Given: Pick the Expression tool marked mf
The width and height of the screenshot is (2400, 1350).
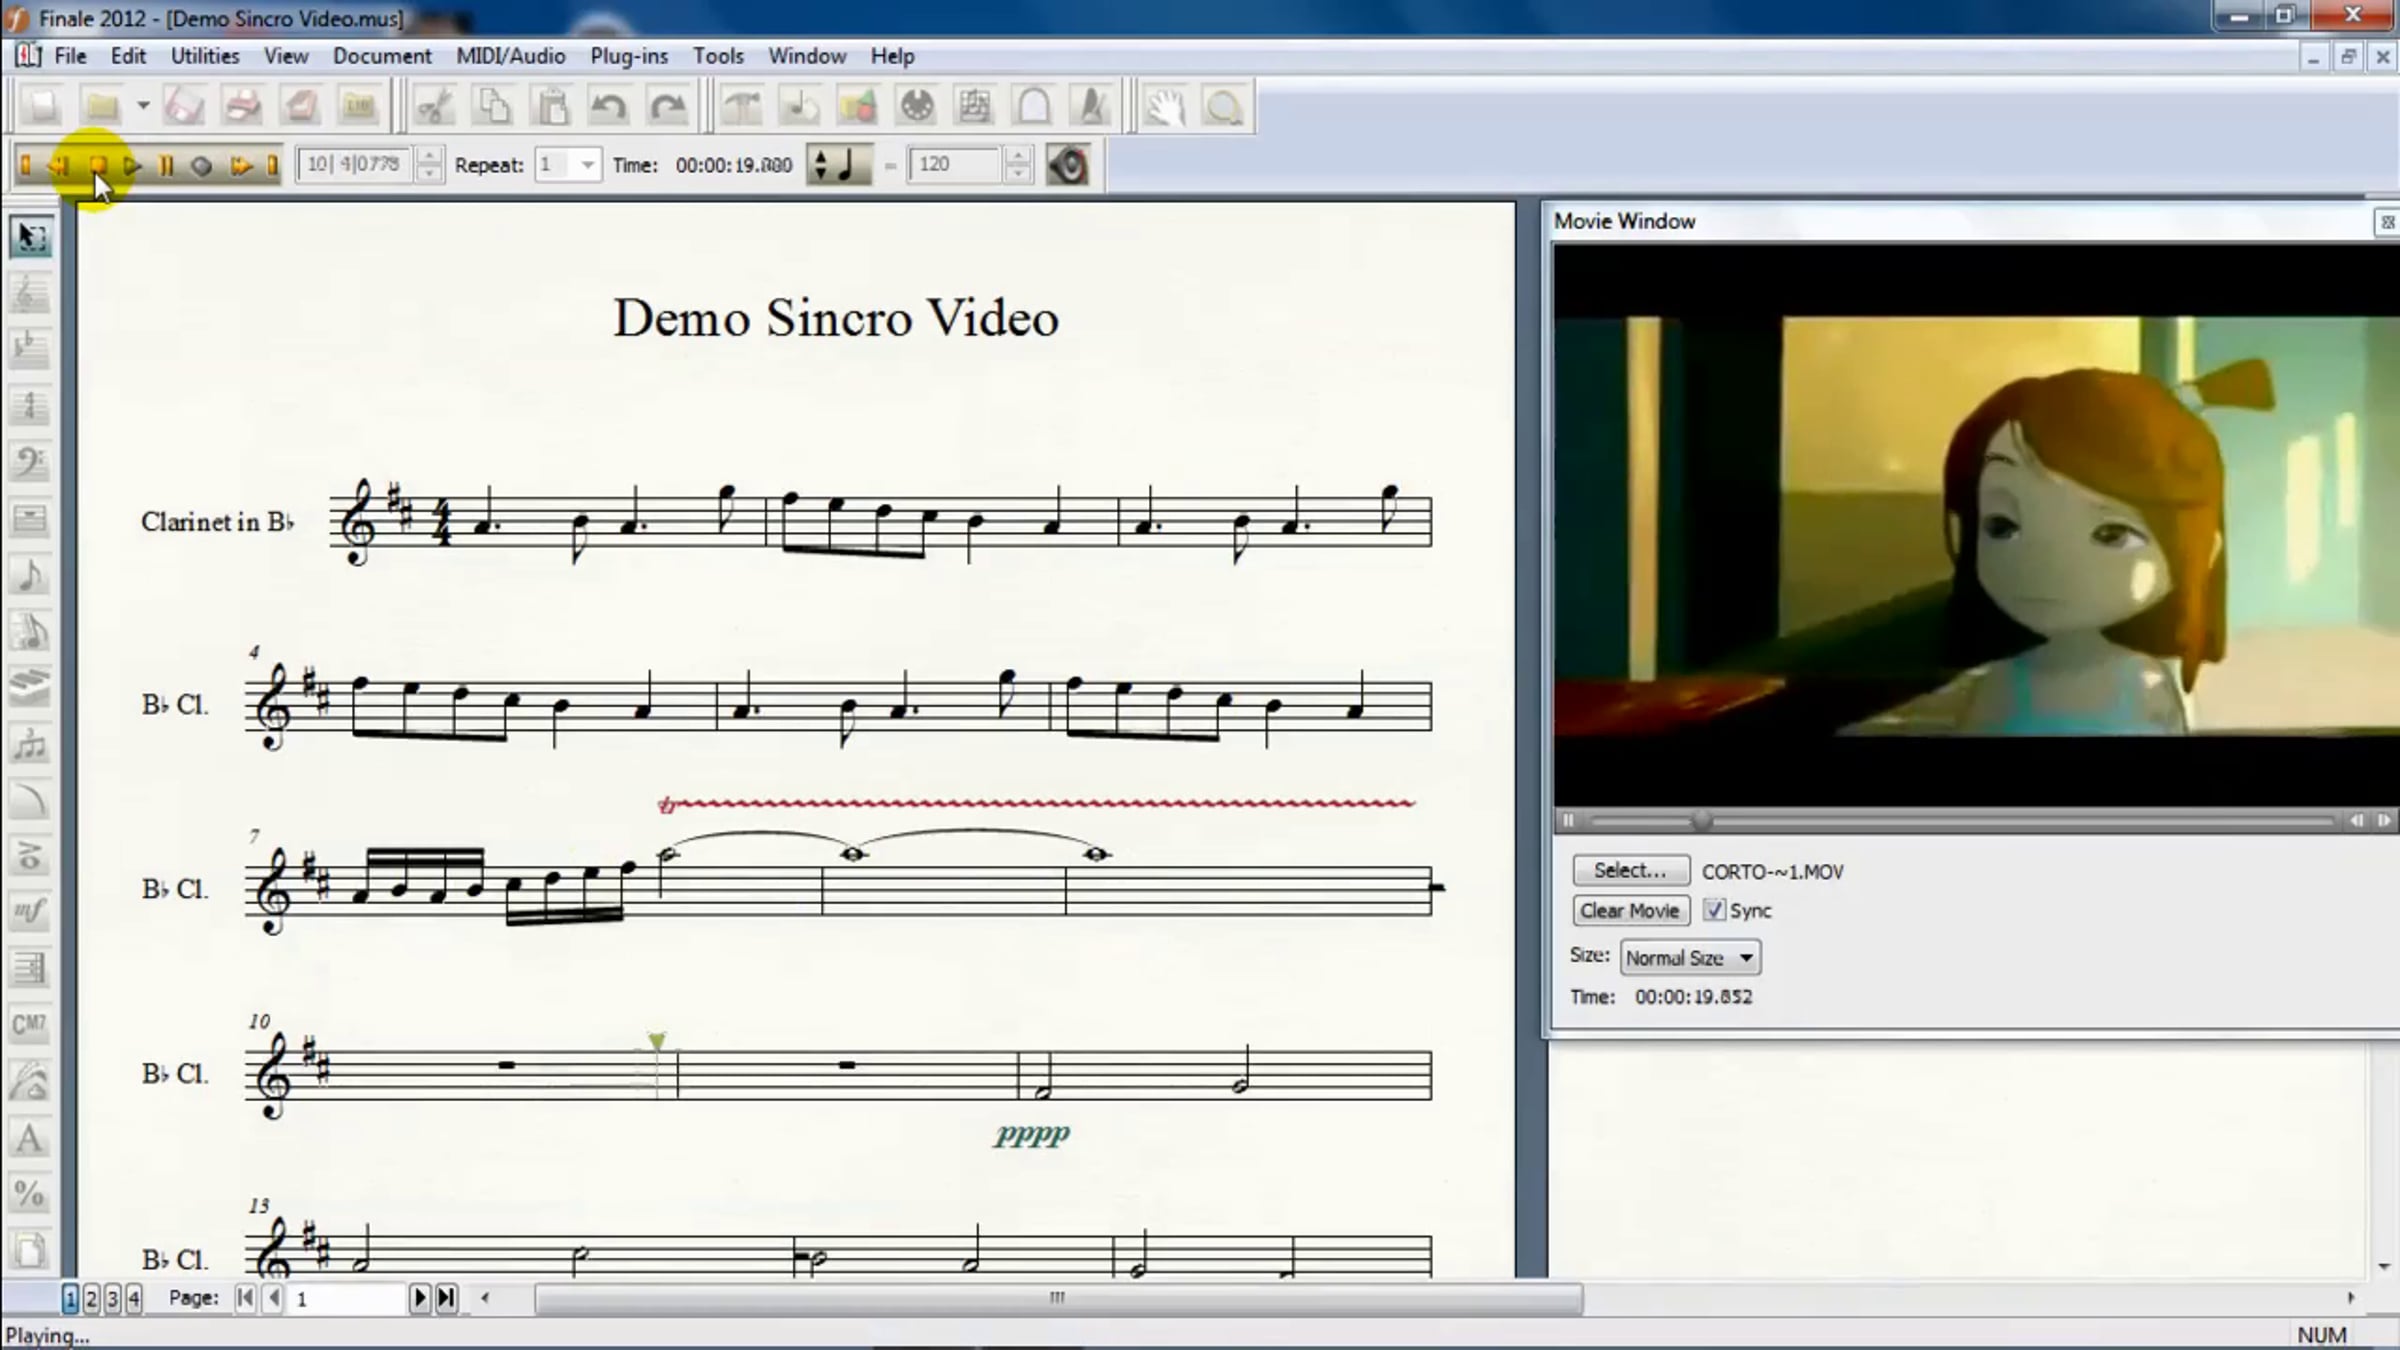Looking at the screenshot, I should click(x=29, y=911).
